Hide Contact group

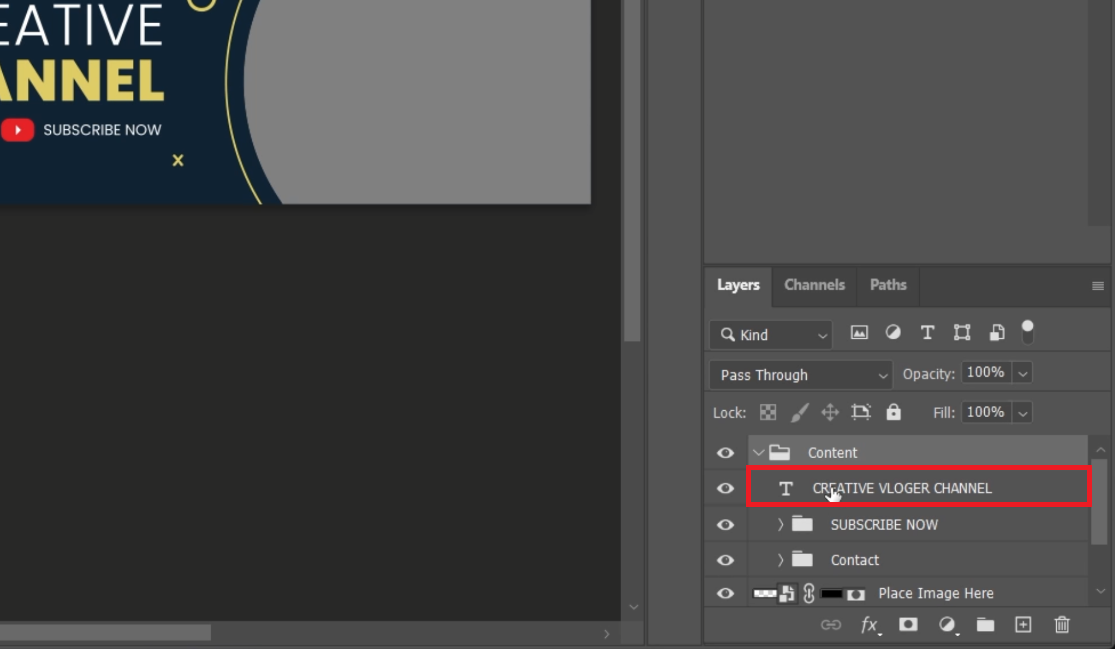click(725, 560)
